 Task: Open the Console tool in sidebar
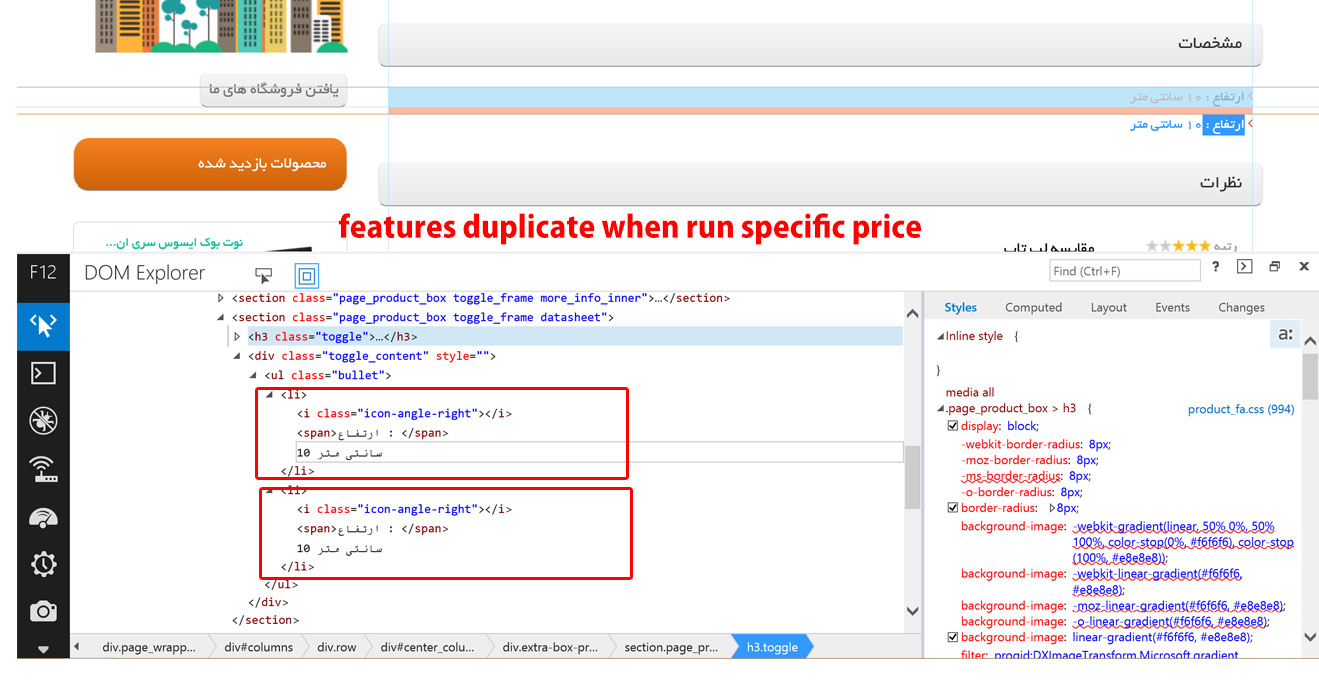(x=43, y=373)
